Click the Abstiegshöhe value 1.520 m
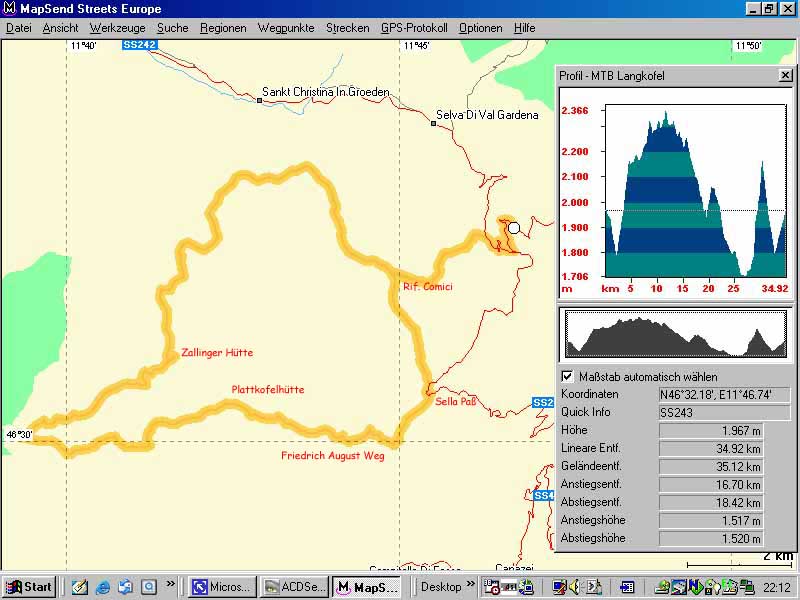The image size is (800, 600). pos(711,538)
